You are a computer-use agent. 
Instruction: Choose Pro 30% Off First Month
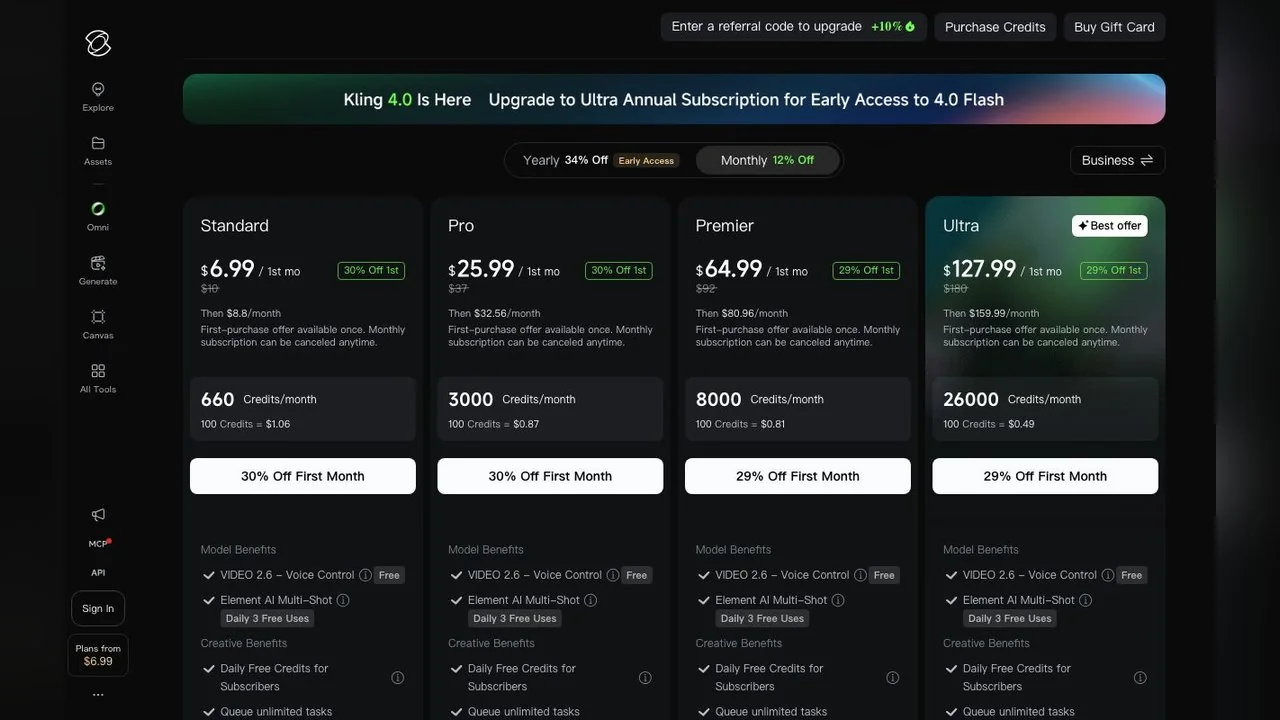point(550,476)
